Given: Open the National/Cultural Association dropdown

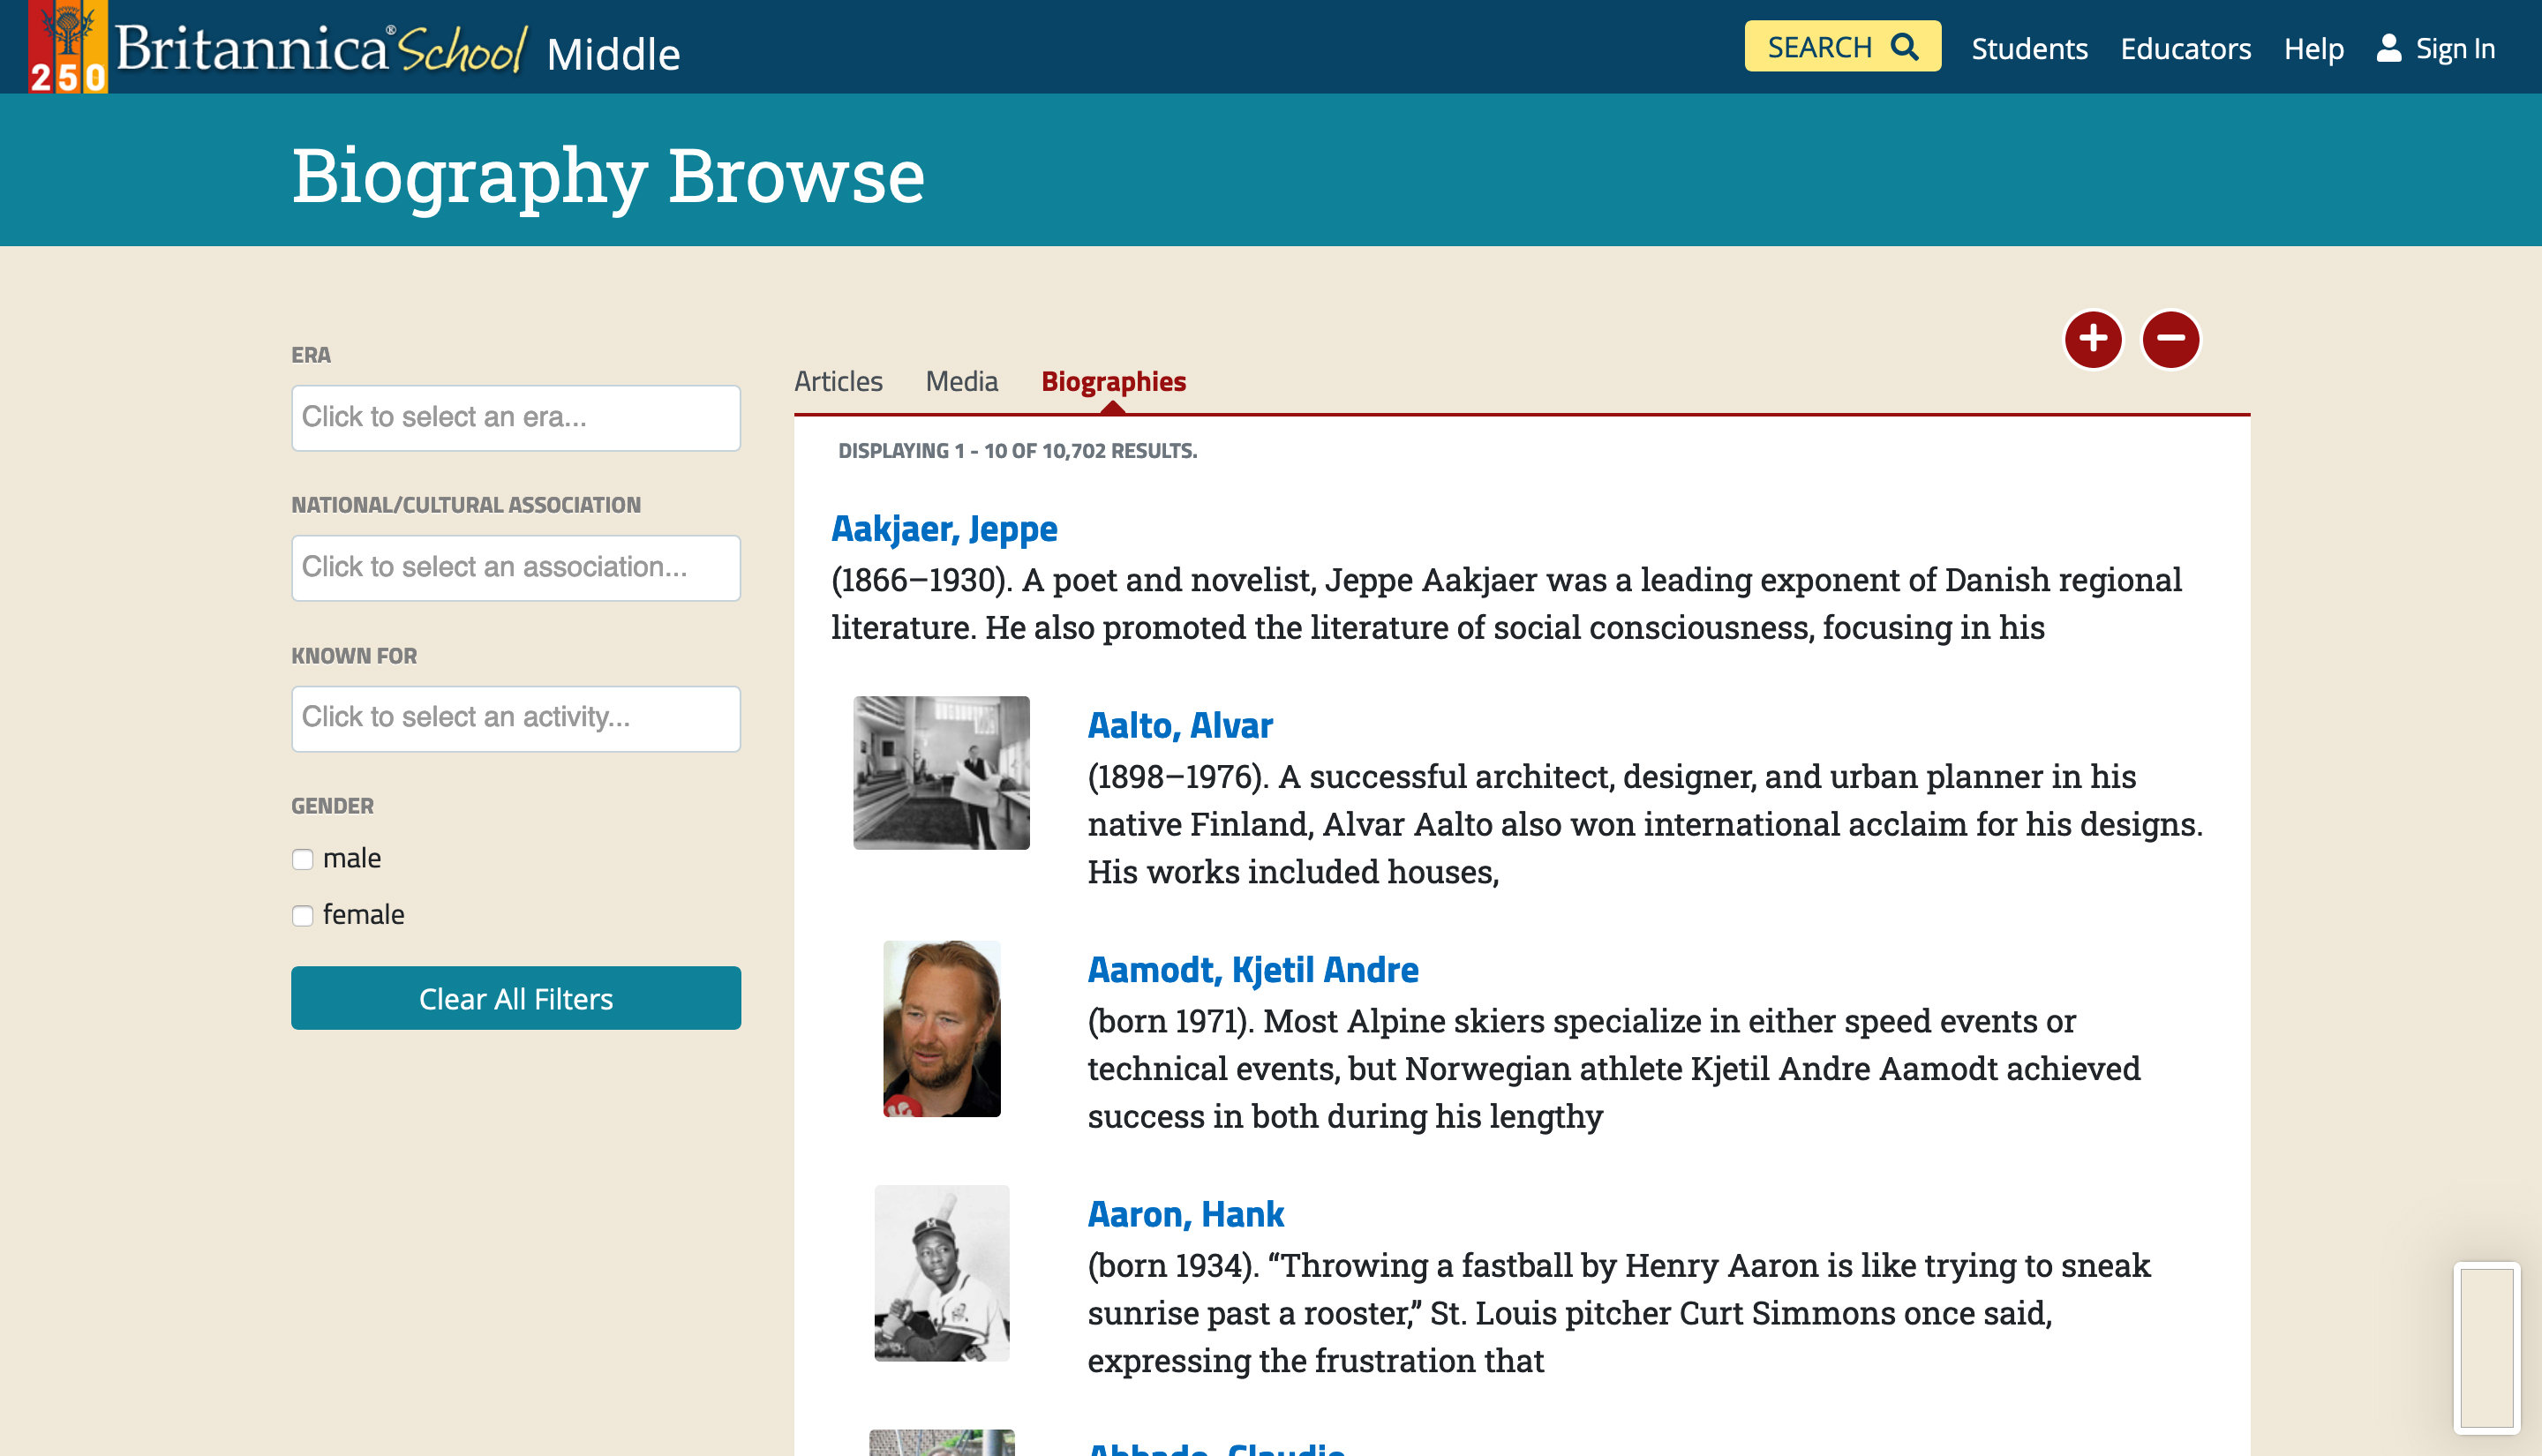Looking at the screenshot, I should [516, 568].
